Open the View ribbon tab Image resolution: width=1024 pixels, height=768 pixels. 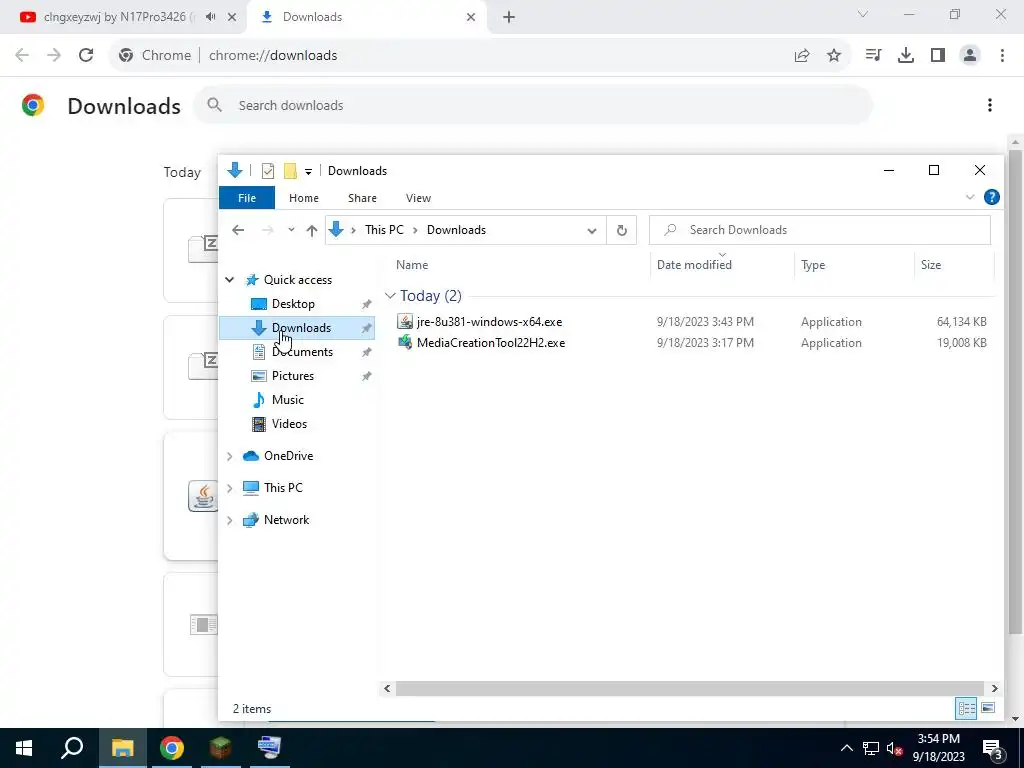[418, 198]
